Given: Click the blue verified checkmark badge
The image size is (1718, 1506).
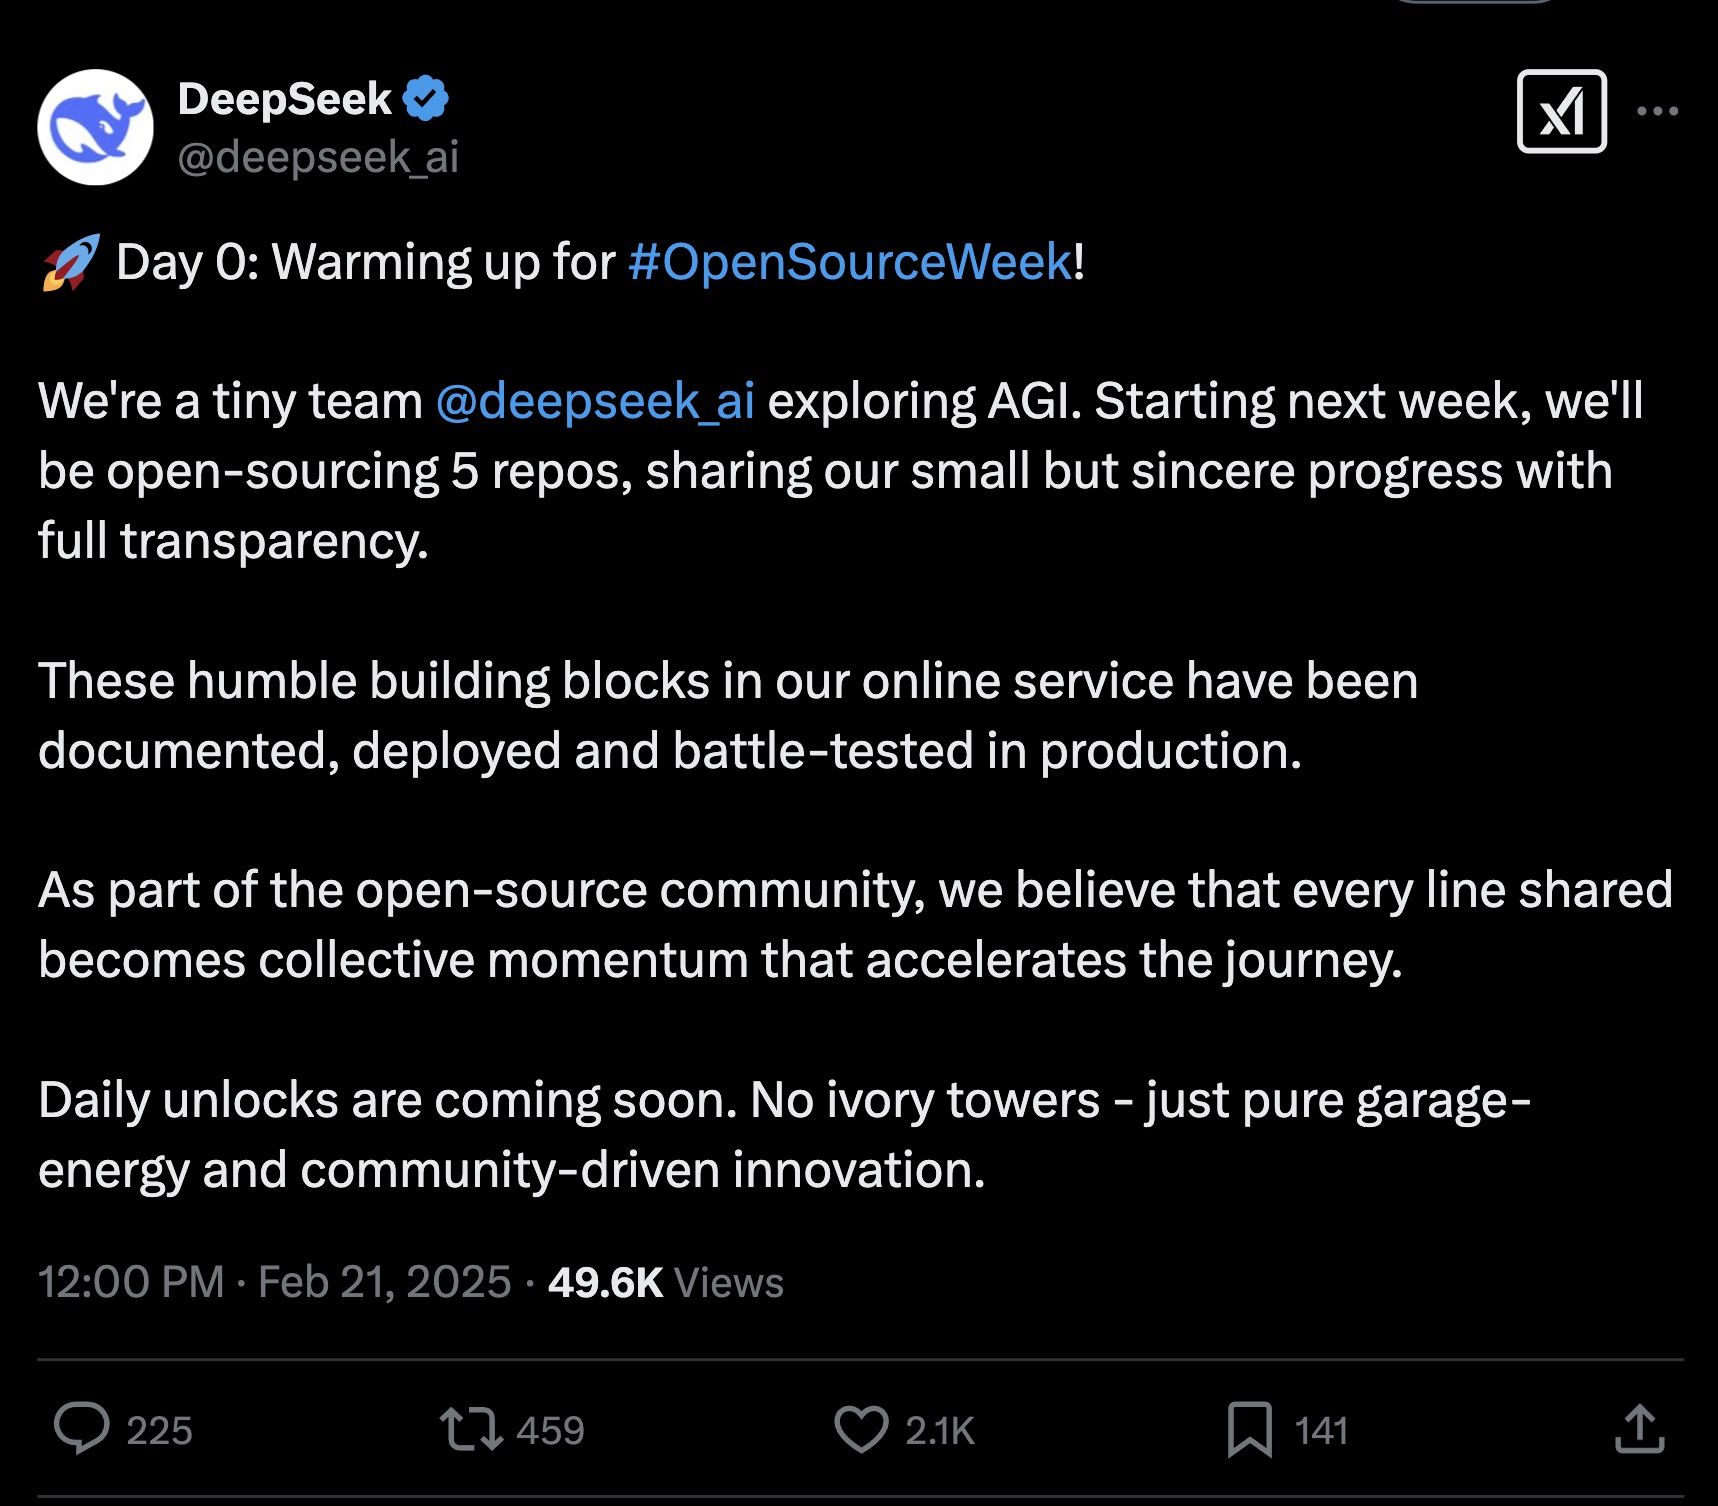Looking at the screenshot, I should pos(426,98).
